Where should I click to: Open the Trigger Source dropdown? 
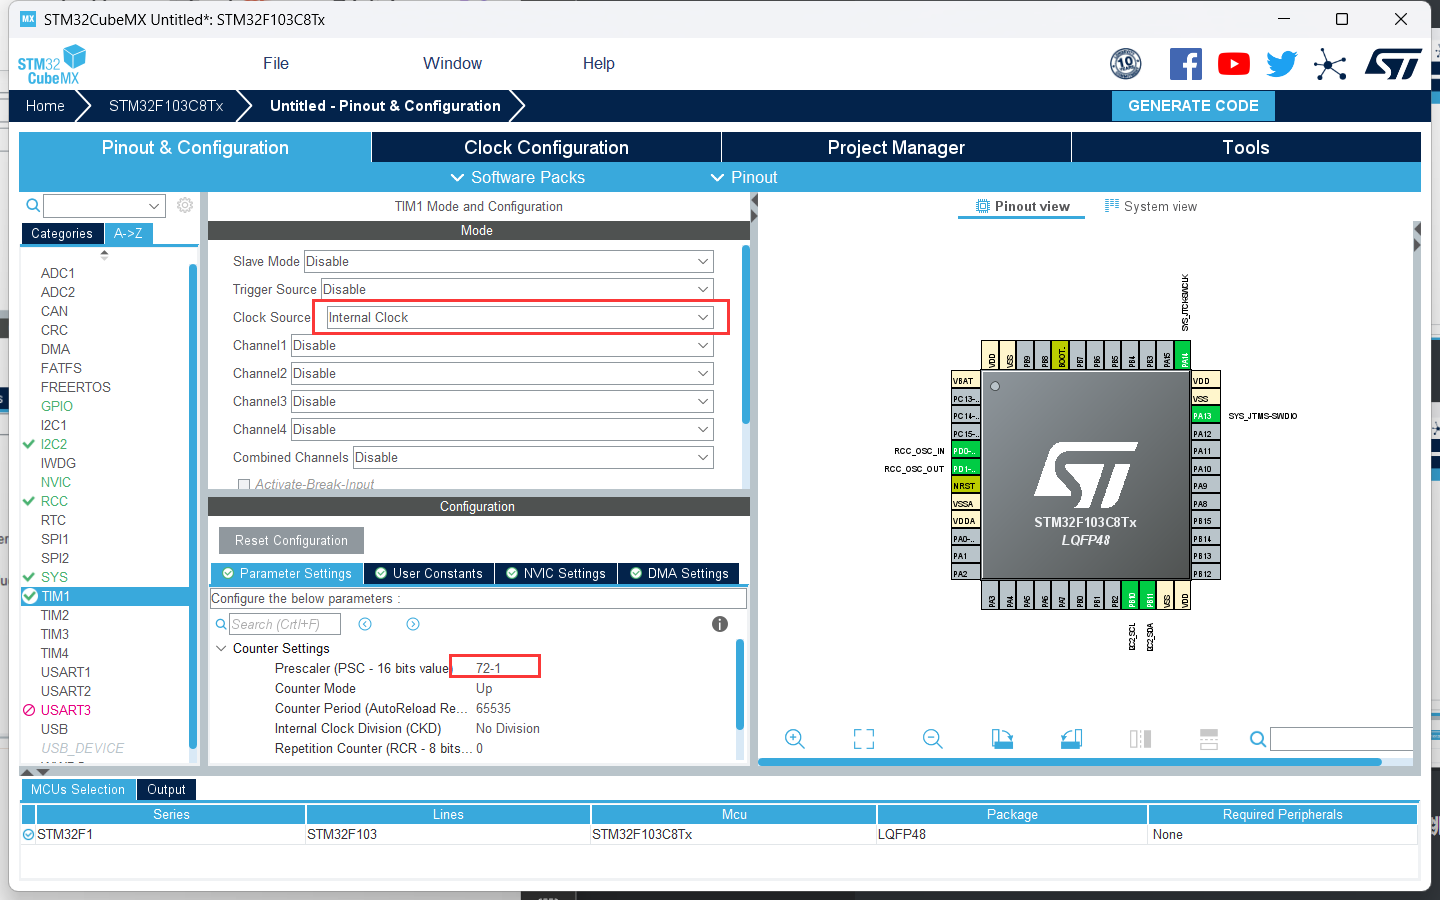pyautogui.click(x=517, y=289)
